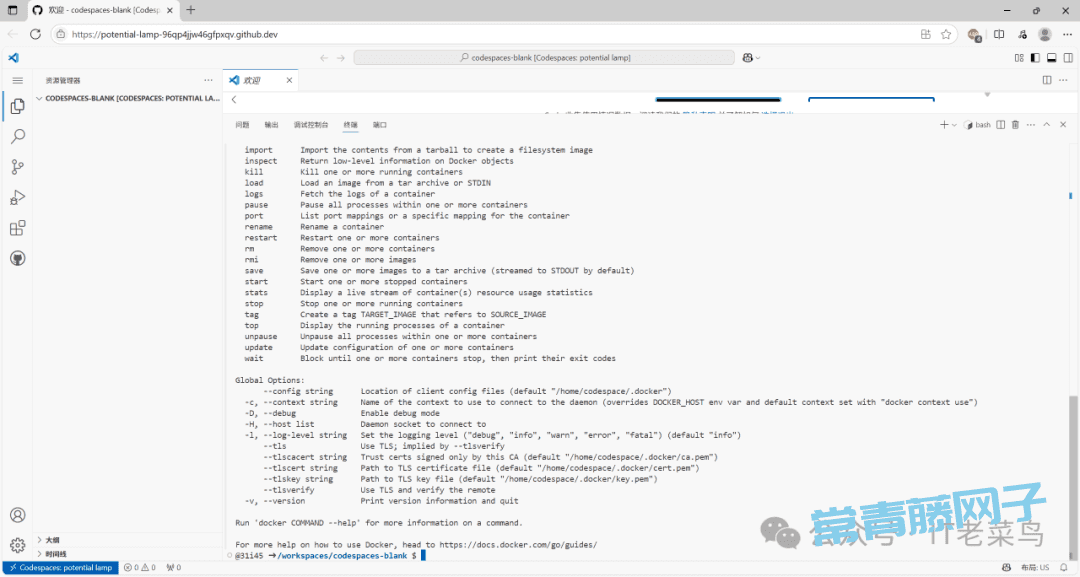1080x577 pixels.
Task: Open the browser split screen tool
Action: (x=999, y=34)
